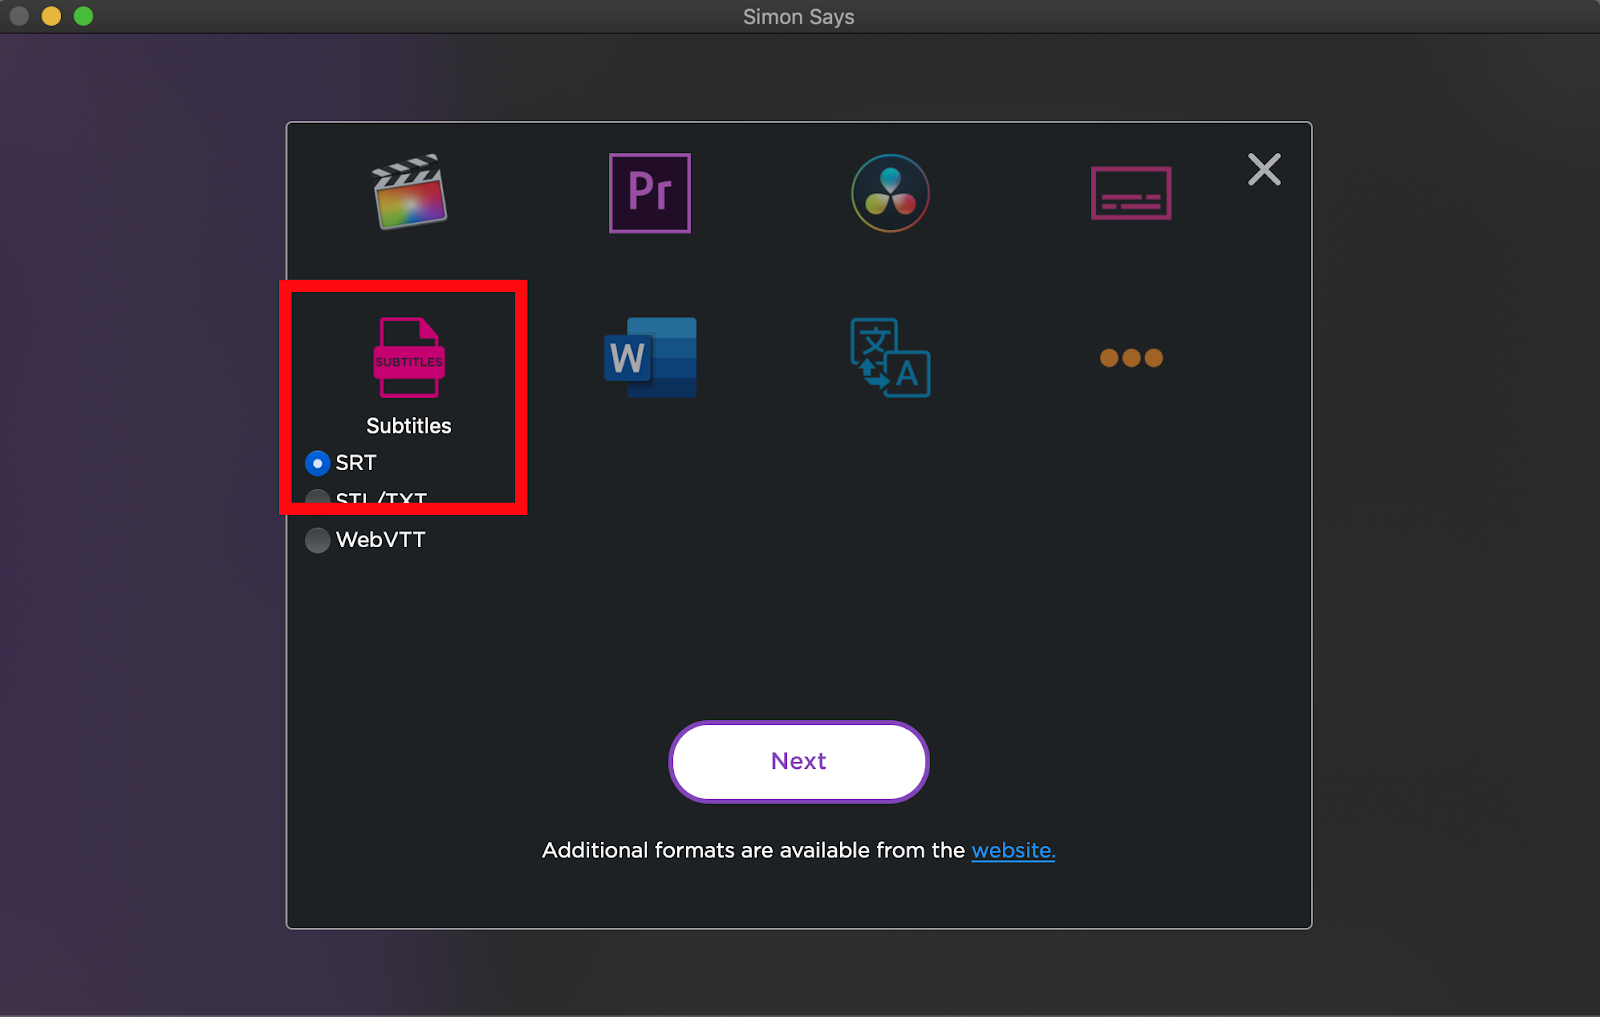Click the macOS green zoom button

(x=83, y=16)
